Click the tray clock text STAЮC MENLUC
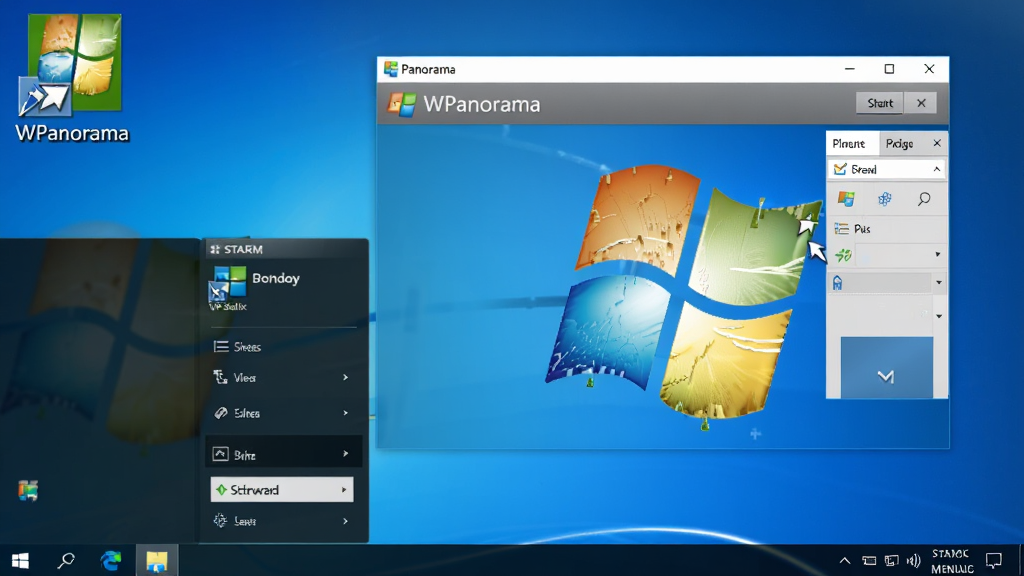 [952, 561]
